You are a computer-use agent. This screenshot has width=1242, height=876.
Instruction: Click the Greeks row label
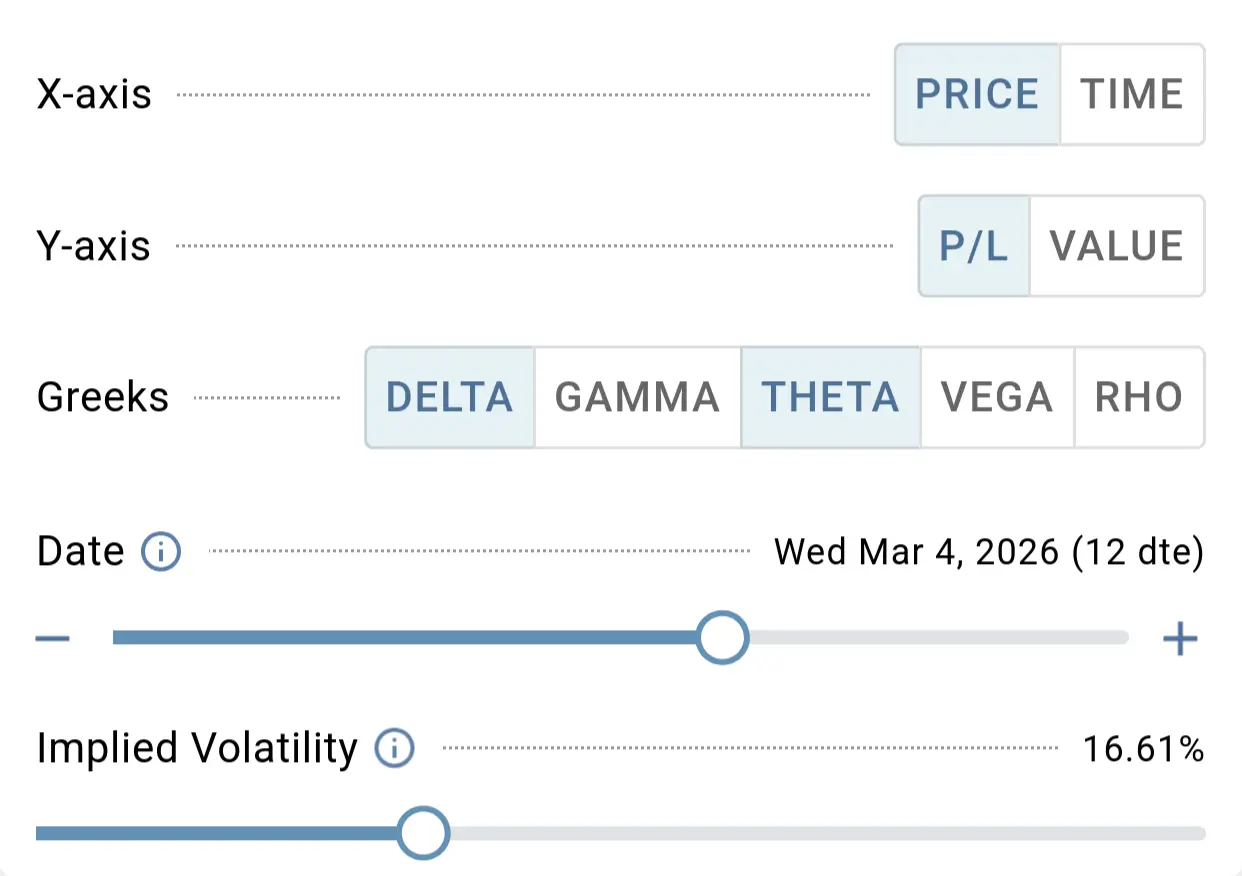coord(102,397)
